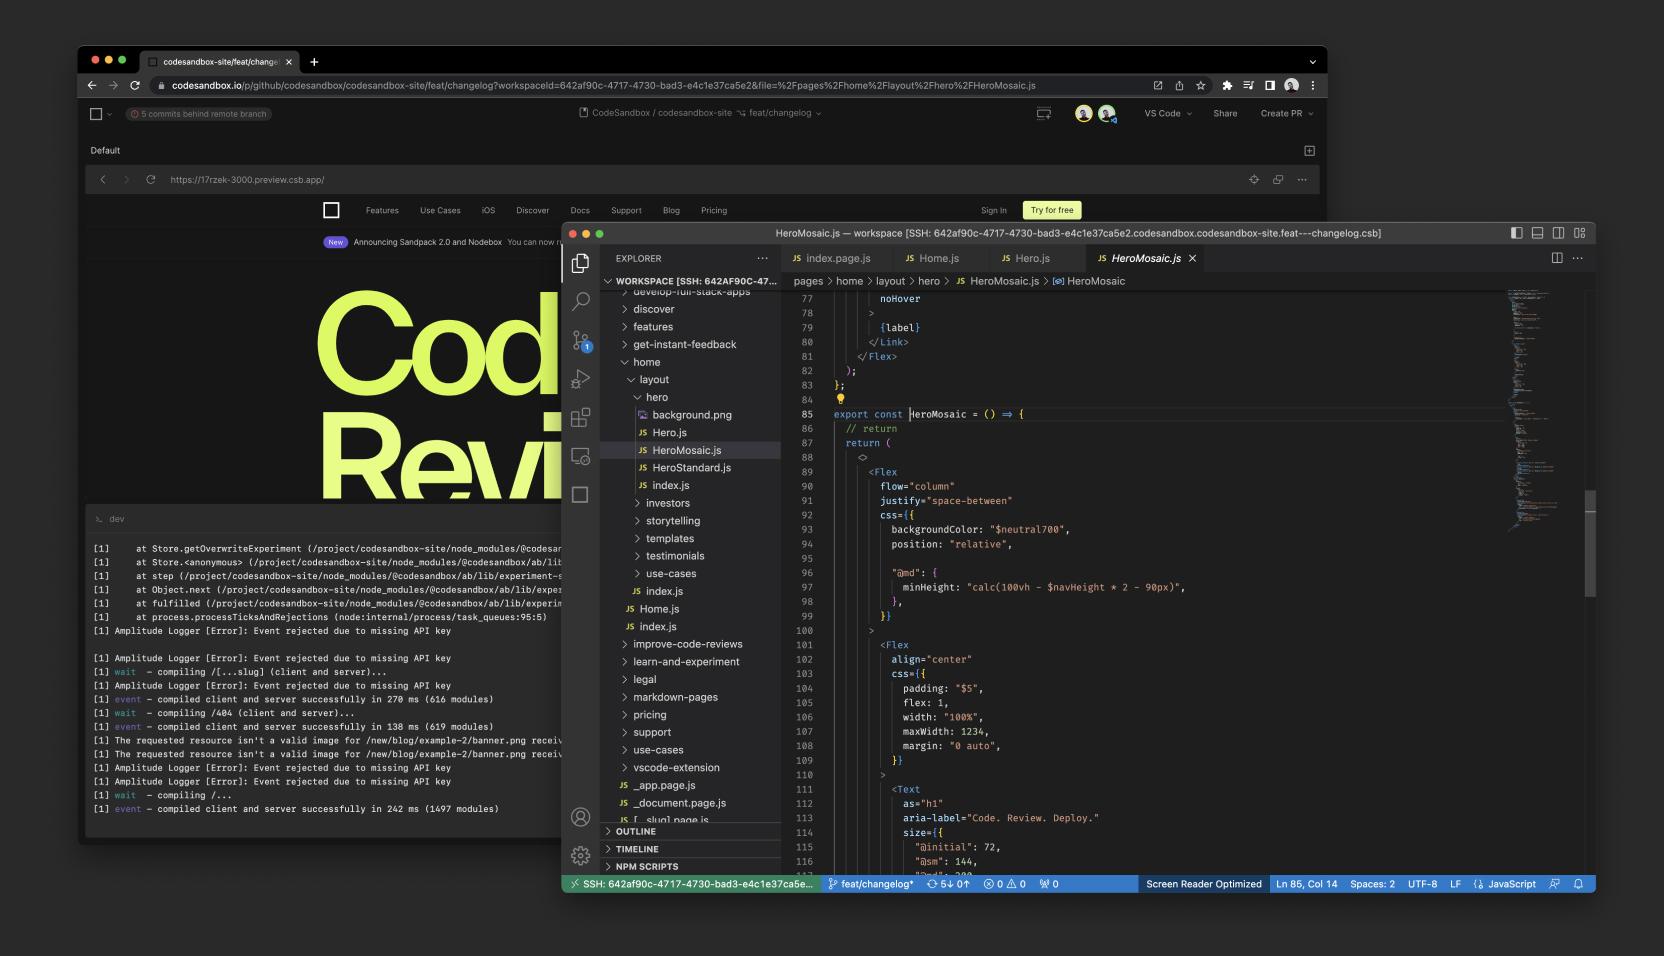Open the Accounts icon in the activity bar
This screenshot has height=956, width=1664.
581,817
